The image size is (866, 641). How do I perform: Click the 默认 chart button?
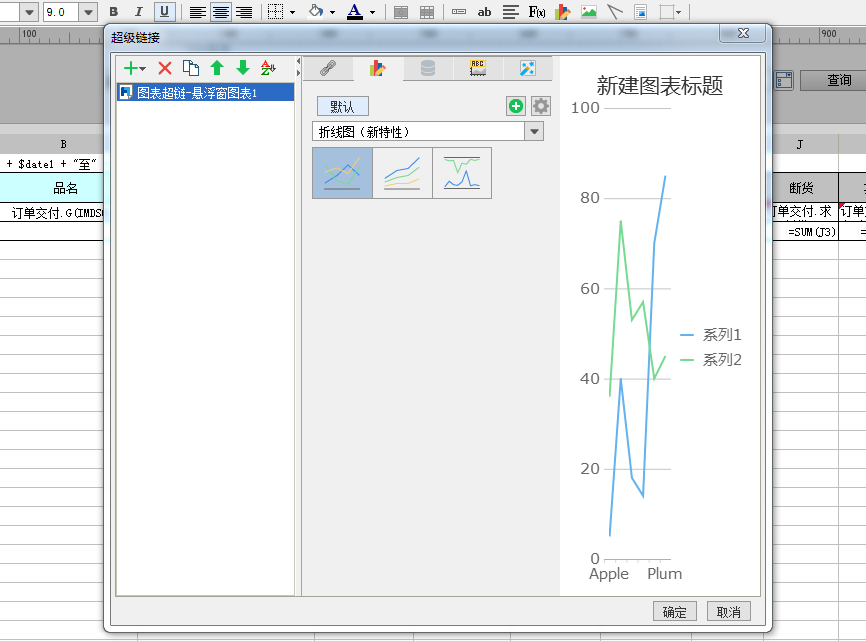342,107
